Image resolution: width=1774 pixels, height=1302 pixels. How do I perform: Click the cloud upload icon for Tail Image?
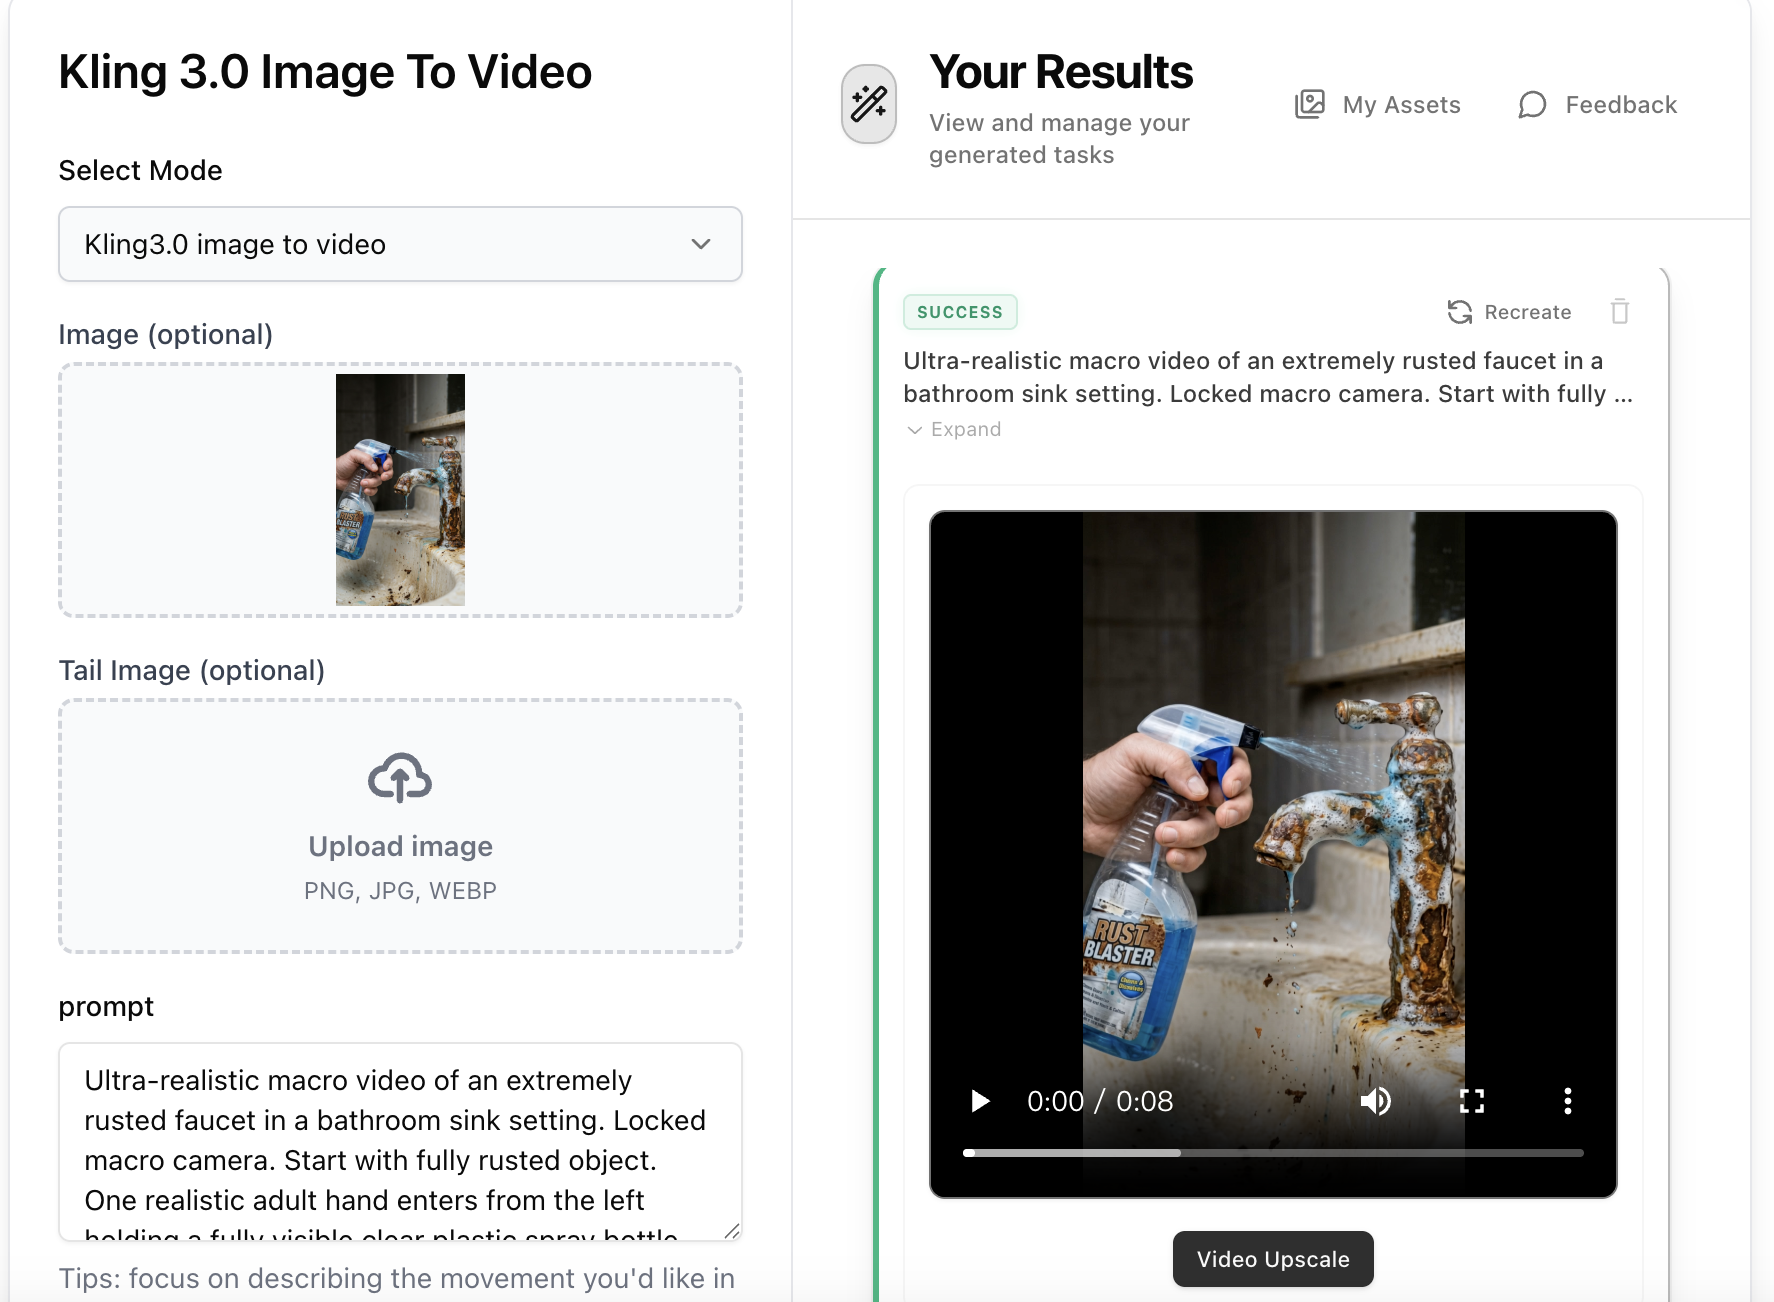coord(400,778)
